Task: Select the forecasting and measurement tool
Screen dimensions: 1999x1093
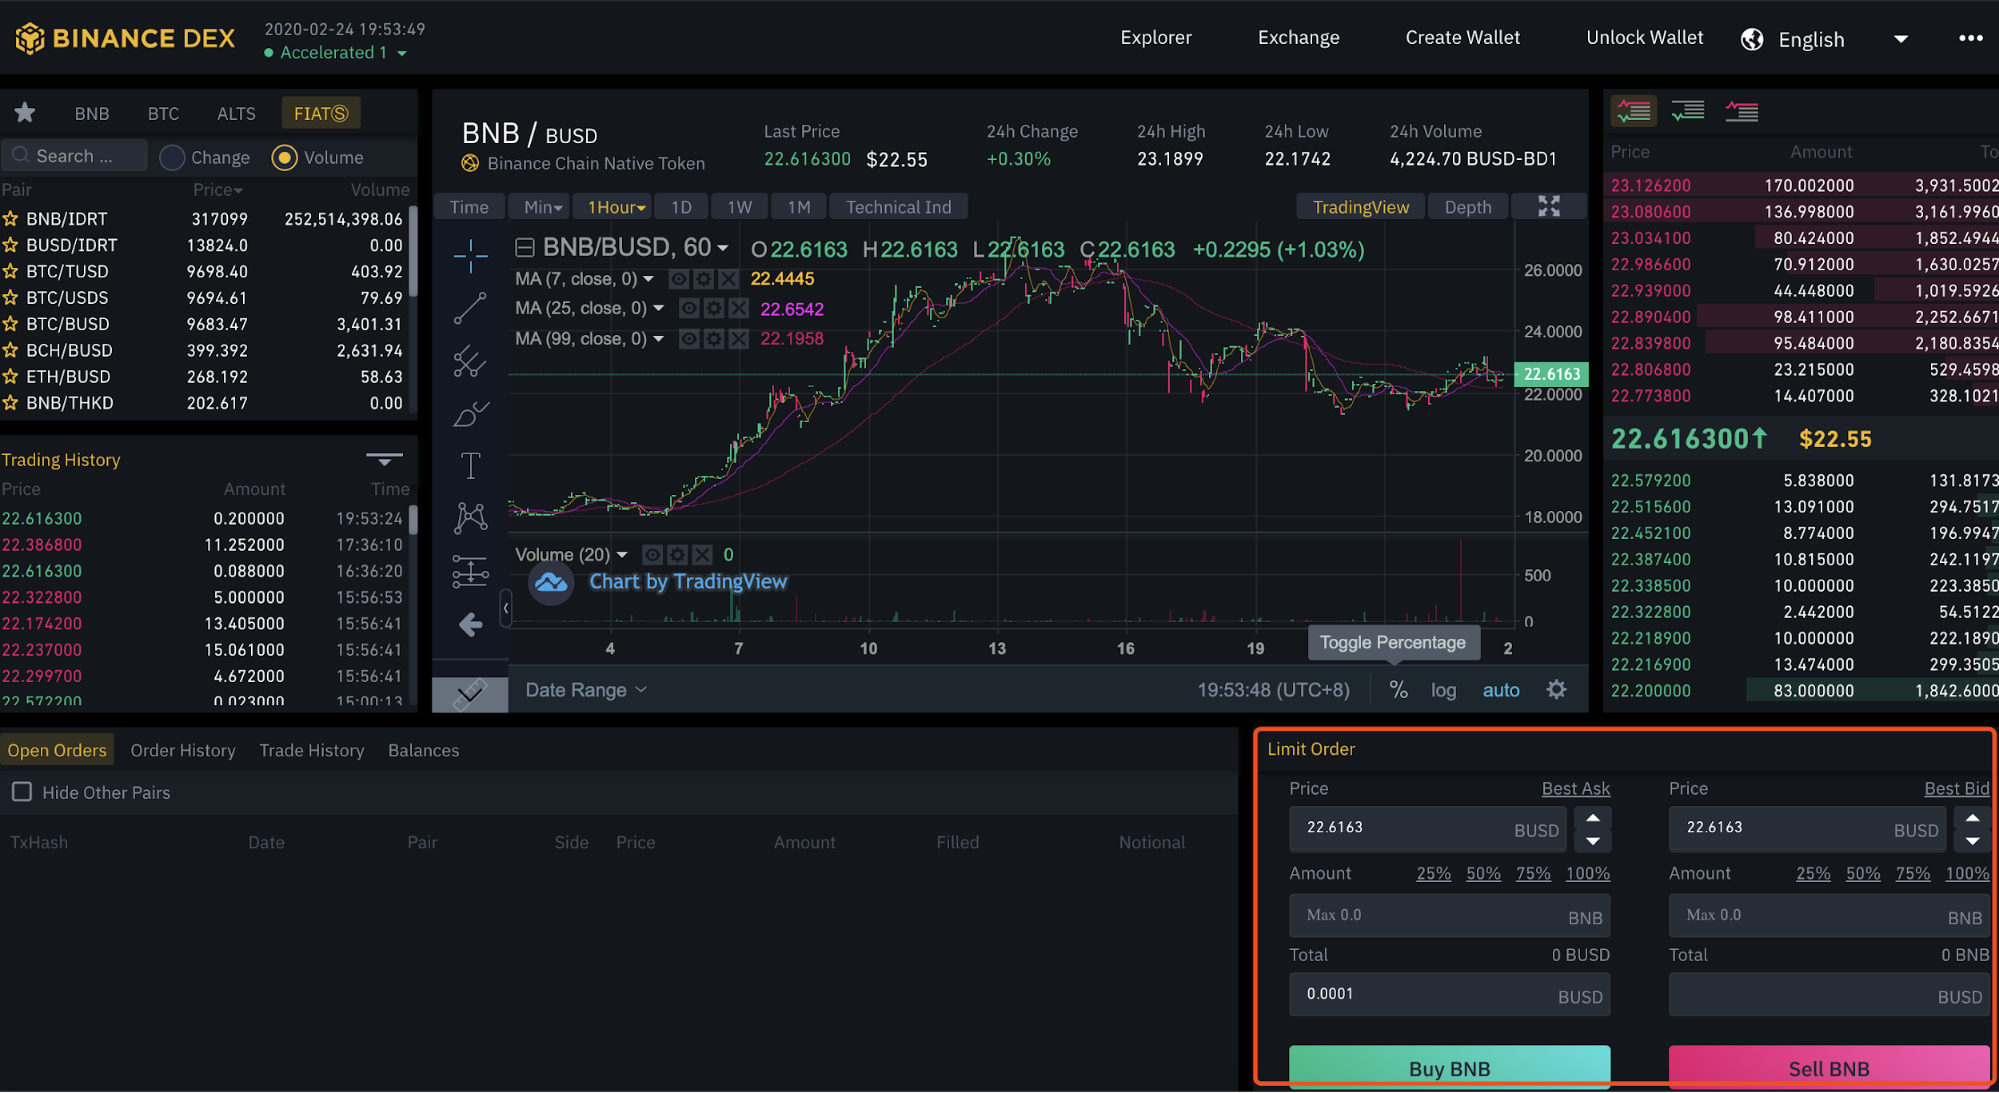Action: pyautogui.click(x=470, y=571)
